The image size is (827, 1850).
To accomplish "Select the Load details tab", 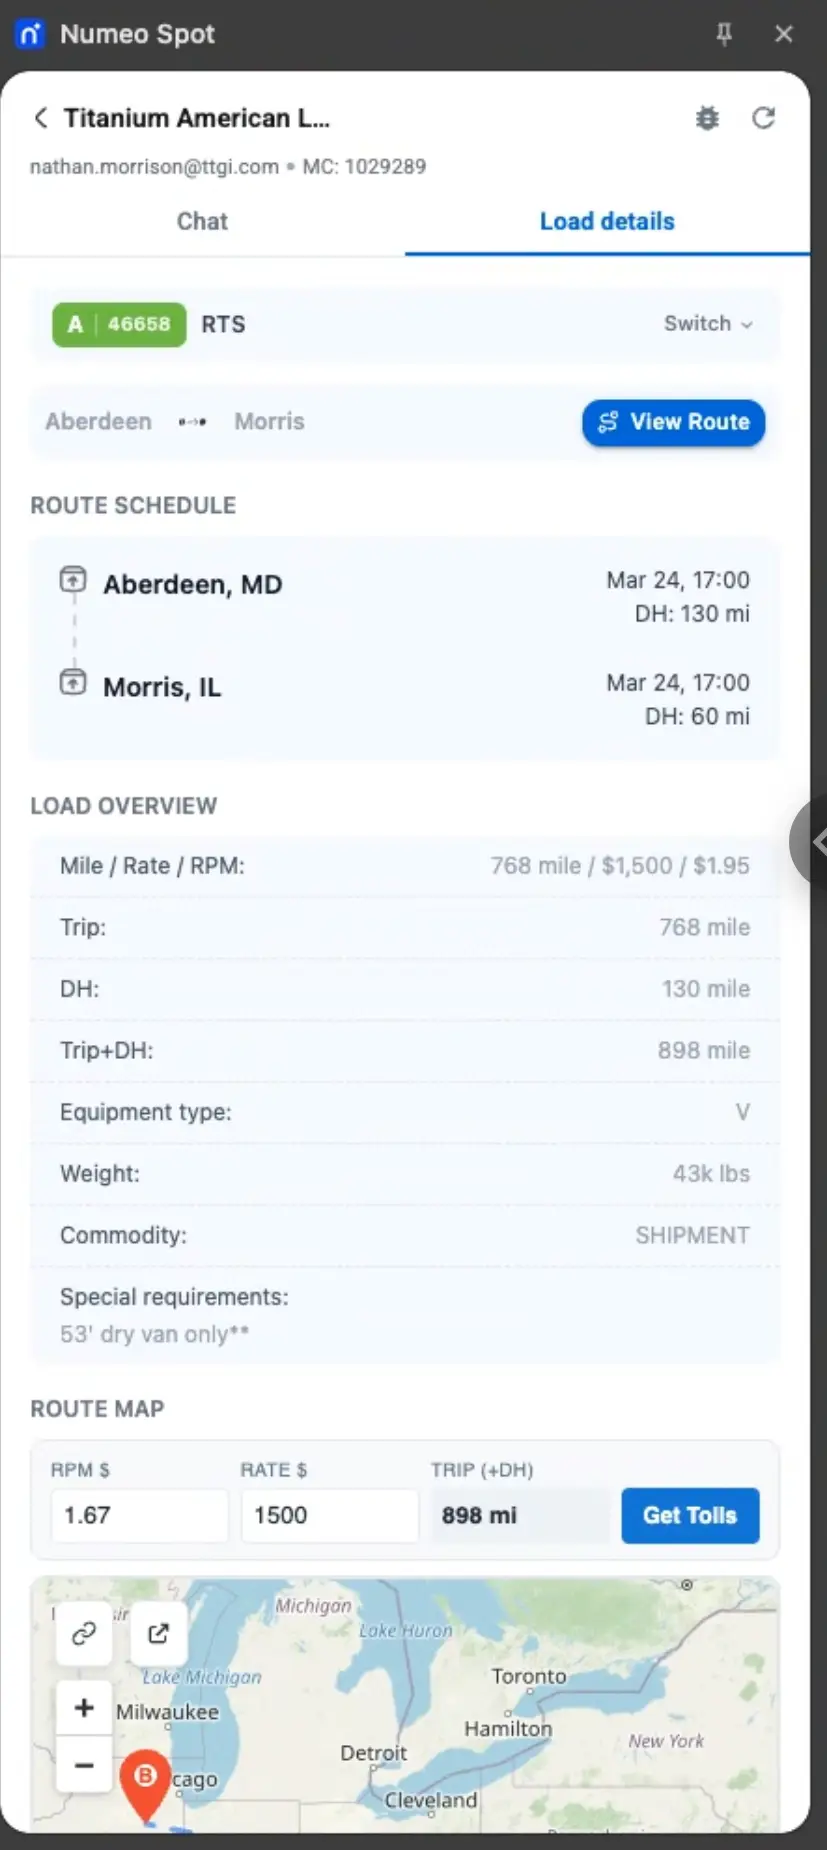I will pyautogui.click(x=607, y=221).
